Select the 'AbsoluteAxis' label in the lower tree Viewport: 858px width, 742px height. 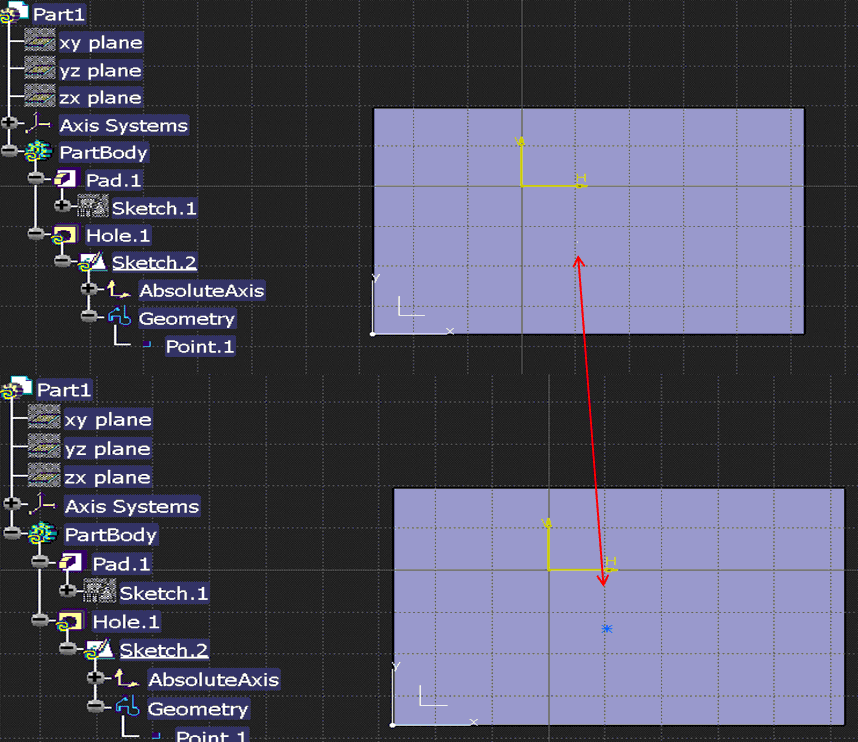(x=213, y=679)
